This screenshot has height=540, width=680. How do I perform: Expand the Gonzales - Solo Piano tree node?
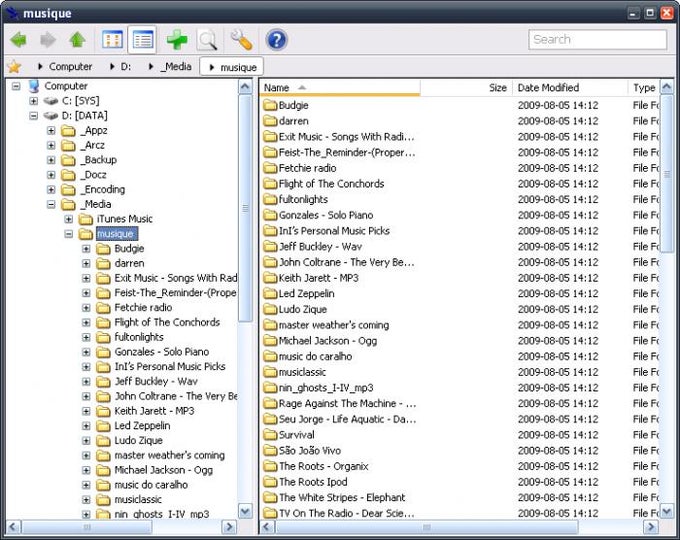point(86,352)
